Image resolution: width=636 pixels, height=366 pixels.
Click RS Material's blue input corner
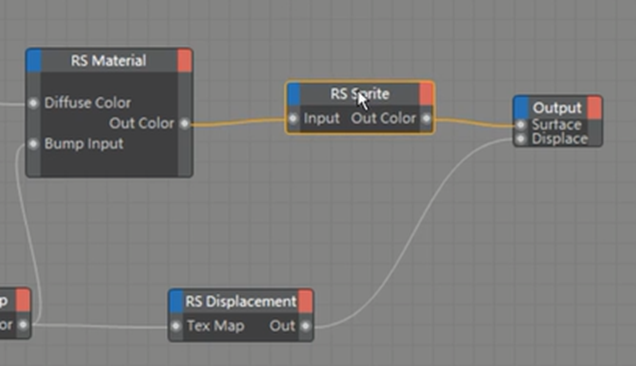tap(34, 60)
